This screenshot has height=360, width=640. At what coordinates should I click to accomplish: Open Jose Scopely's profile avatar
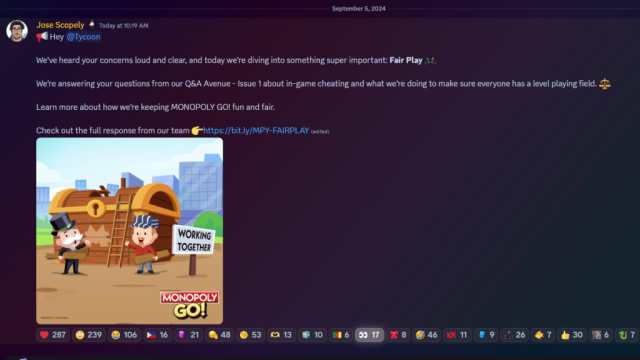click(17, 30)
